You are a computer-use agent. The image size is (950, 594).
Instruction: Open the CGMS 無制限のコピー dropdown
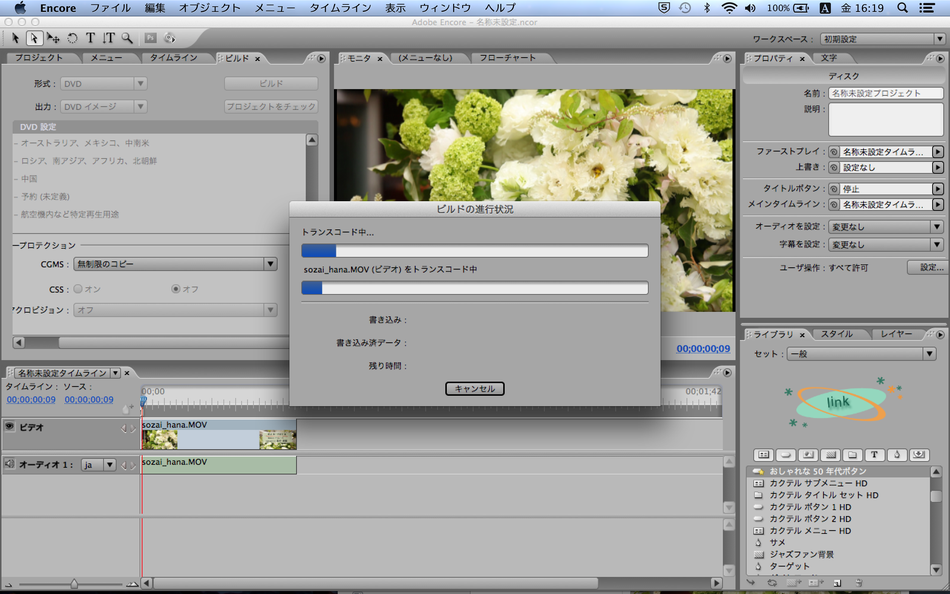pyautogui.click(x=175, y=264)
